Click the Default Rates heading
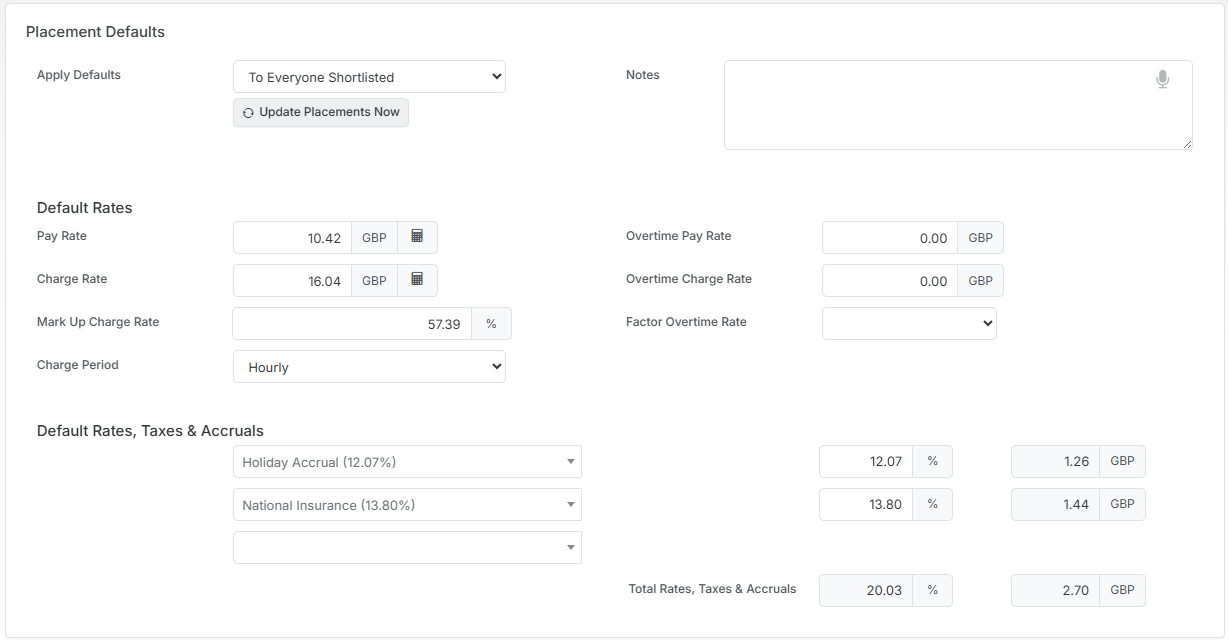The image size is (1228, 640). click(x=85, y=208)
